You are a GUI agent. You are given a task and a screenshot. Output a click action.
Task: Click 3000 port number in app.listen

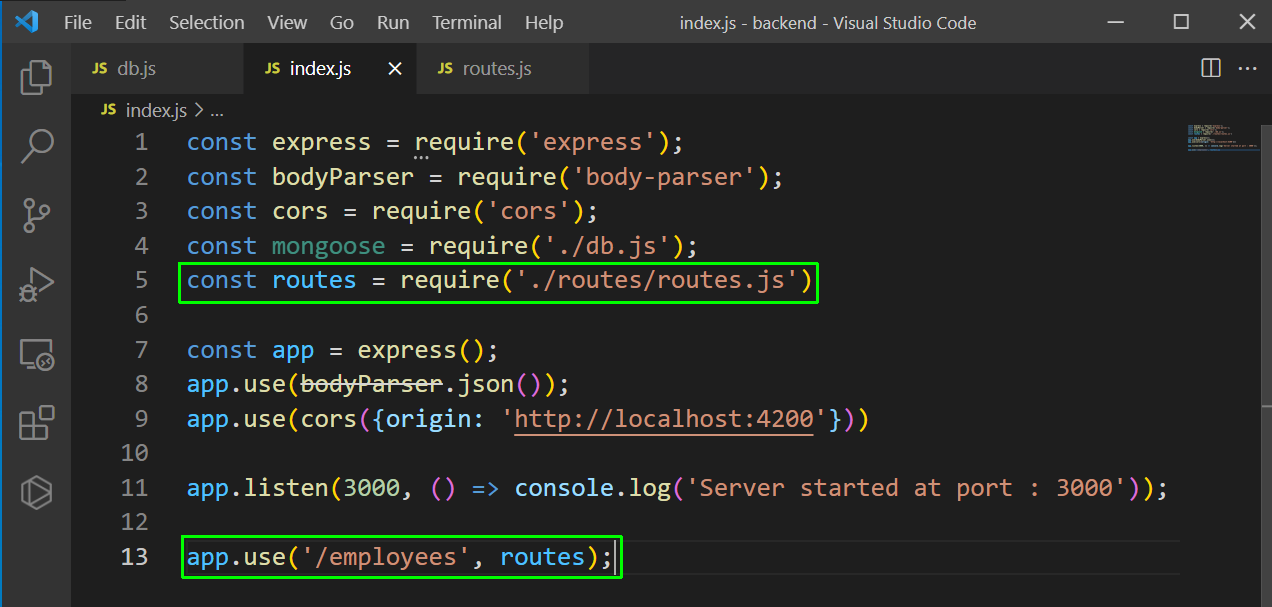coord(372,488)
